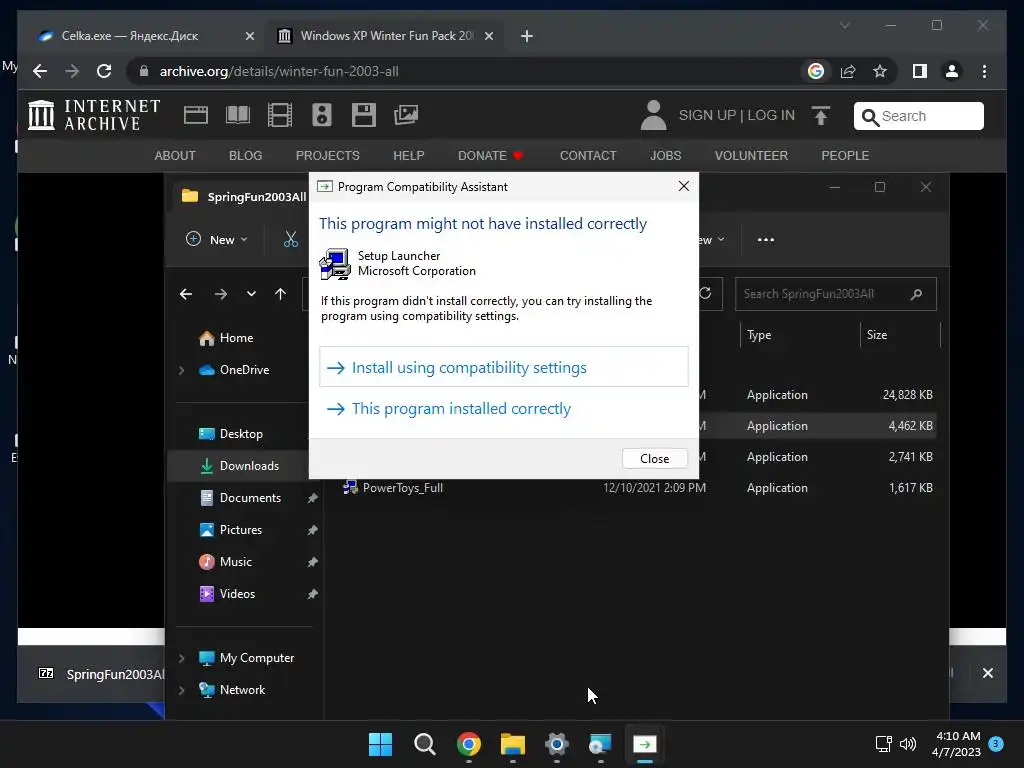Open a new Chrome tab
The height and width of the screenshot is (768, 1024).
pyautogui.click(x=526, y=36)
